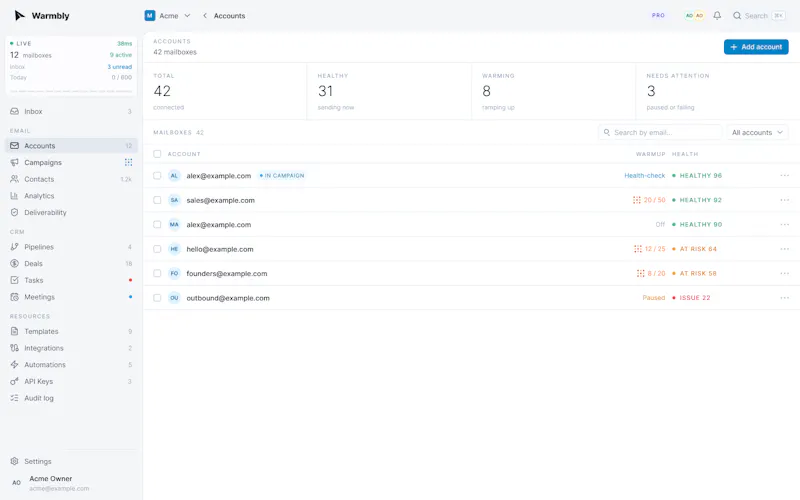Open the Inbox menu item

pos(71,111)
